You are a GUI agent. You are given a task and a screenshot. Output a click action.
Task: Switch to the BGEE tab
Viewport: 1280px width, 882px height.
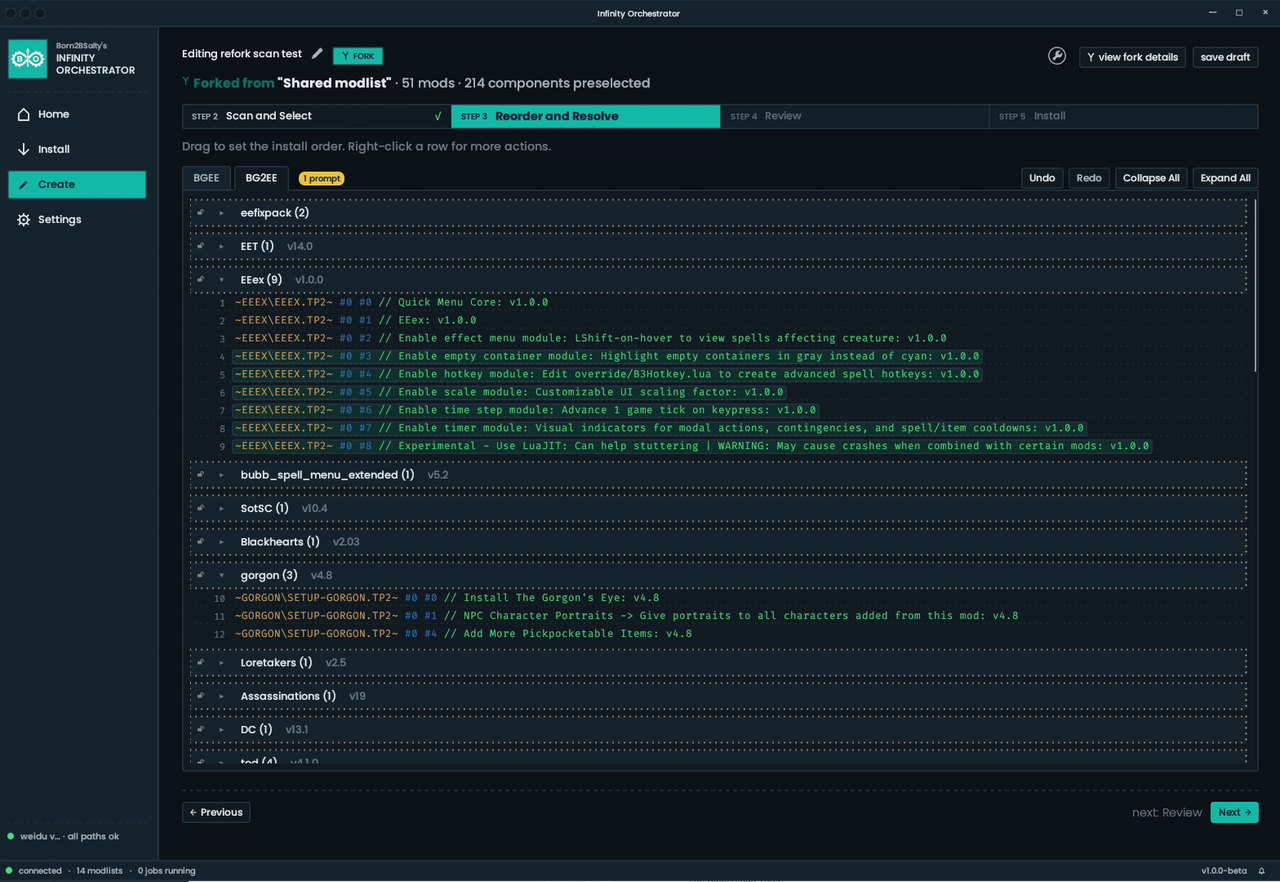[x=206, y=178]
